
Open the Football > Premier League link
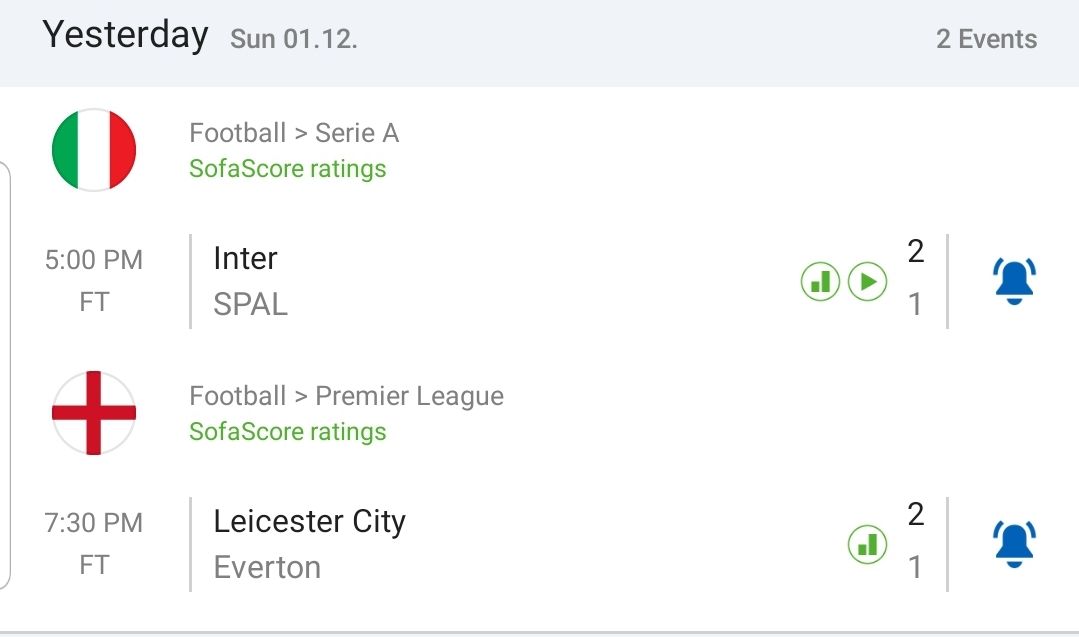pyautogui.click(x=346, y=396)
